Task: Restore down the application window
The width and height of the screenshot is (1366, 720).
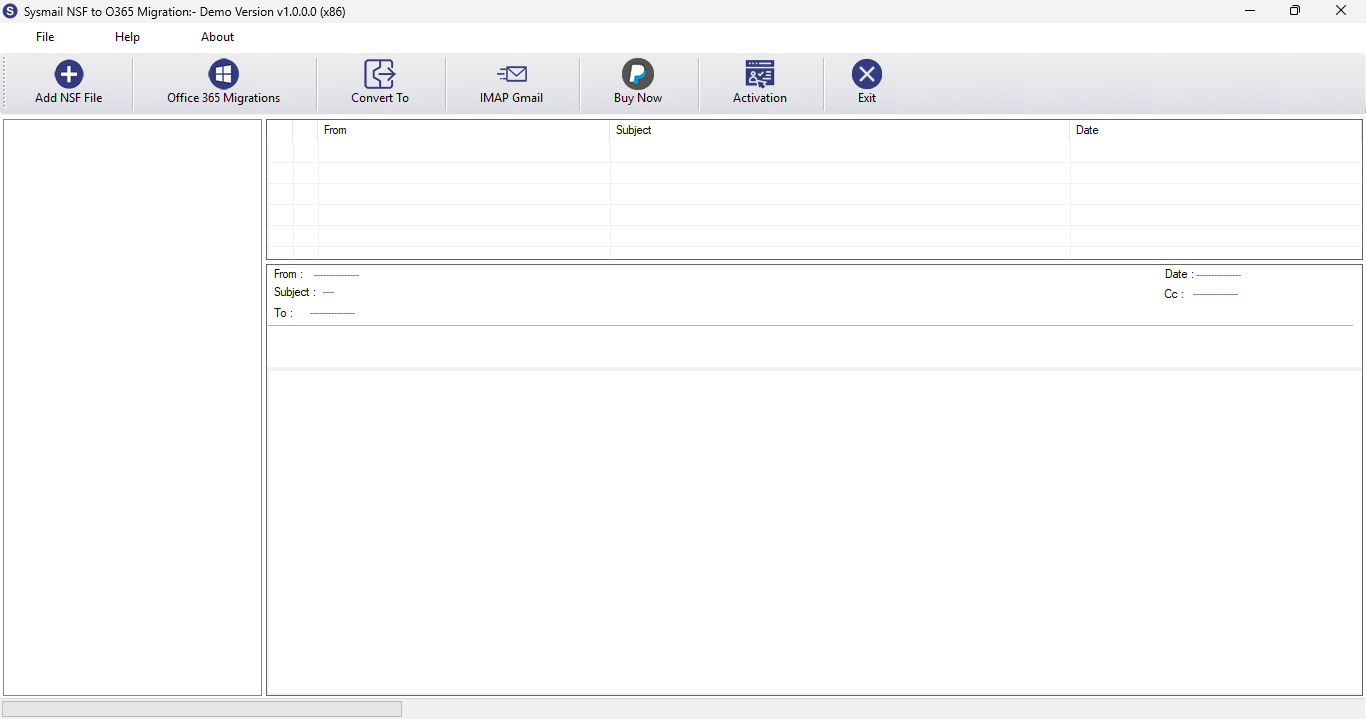Action: click(1295, 11)
